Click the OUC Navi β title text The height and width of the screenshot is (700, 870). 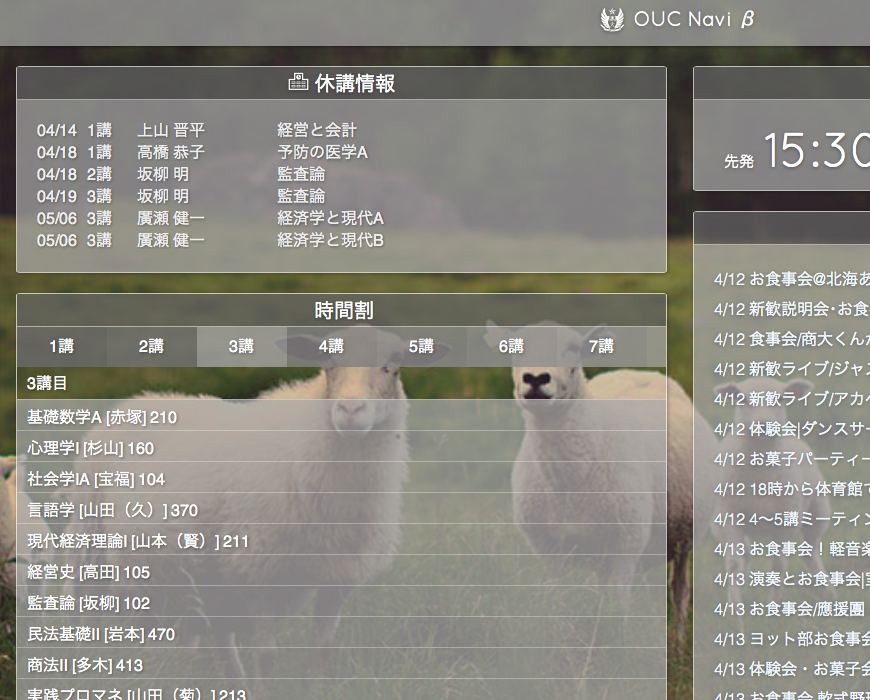tap(694, 19)
